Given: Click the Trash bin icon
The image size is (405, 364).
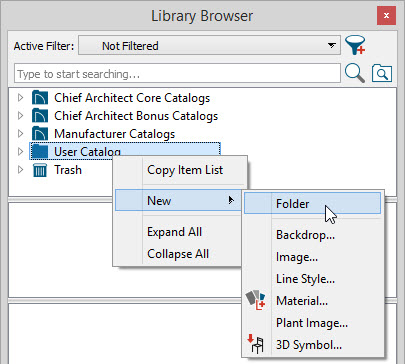Looking at the screenshot, I should [x=40, y=170].
